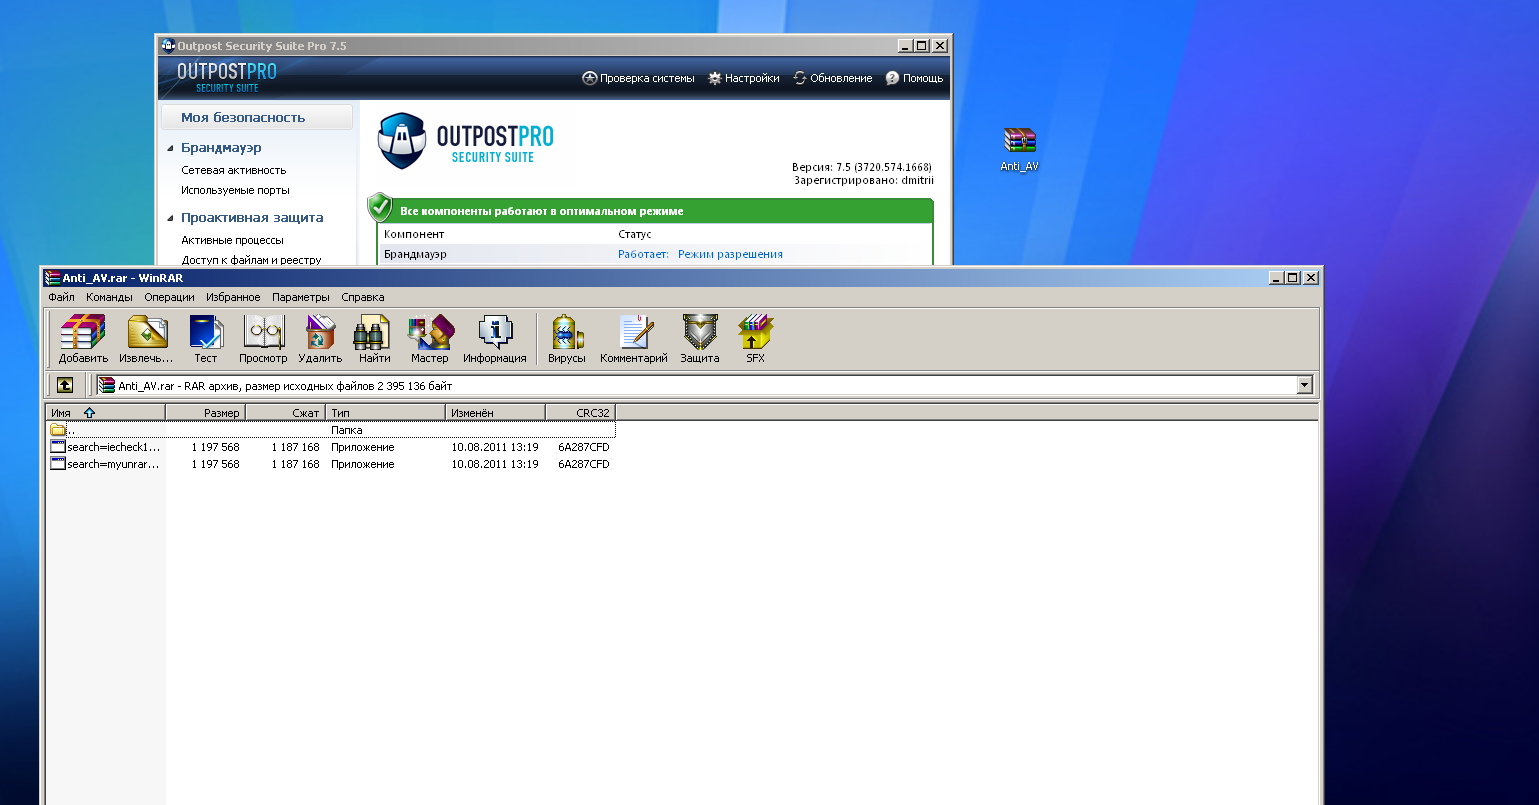The image size is (1539, 805).
Task: Open the Комментарий (Comment) tool
Action: 634,339
